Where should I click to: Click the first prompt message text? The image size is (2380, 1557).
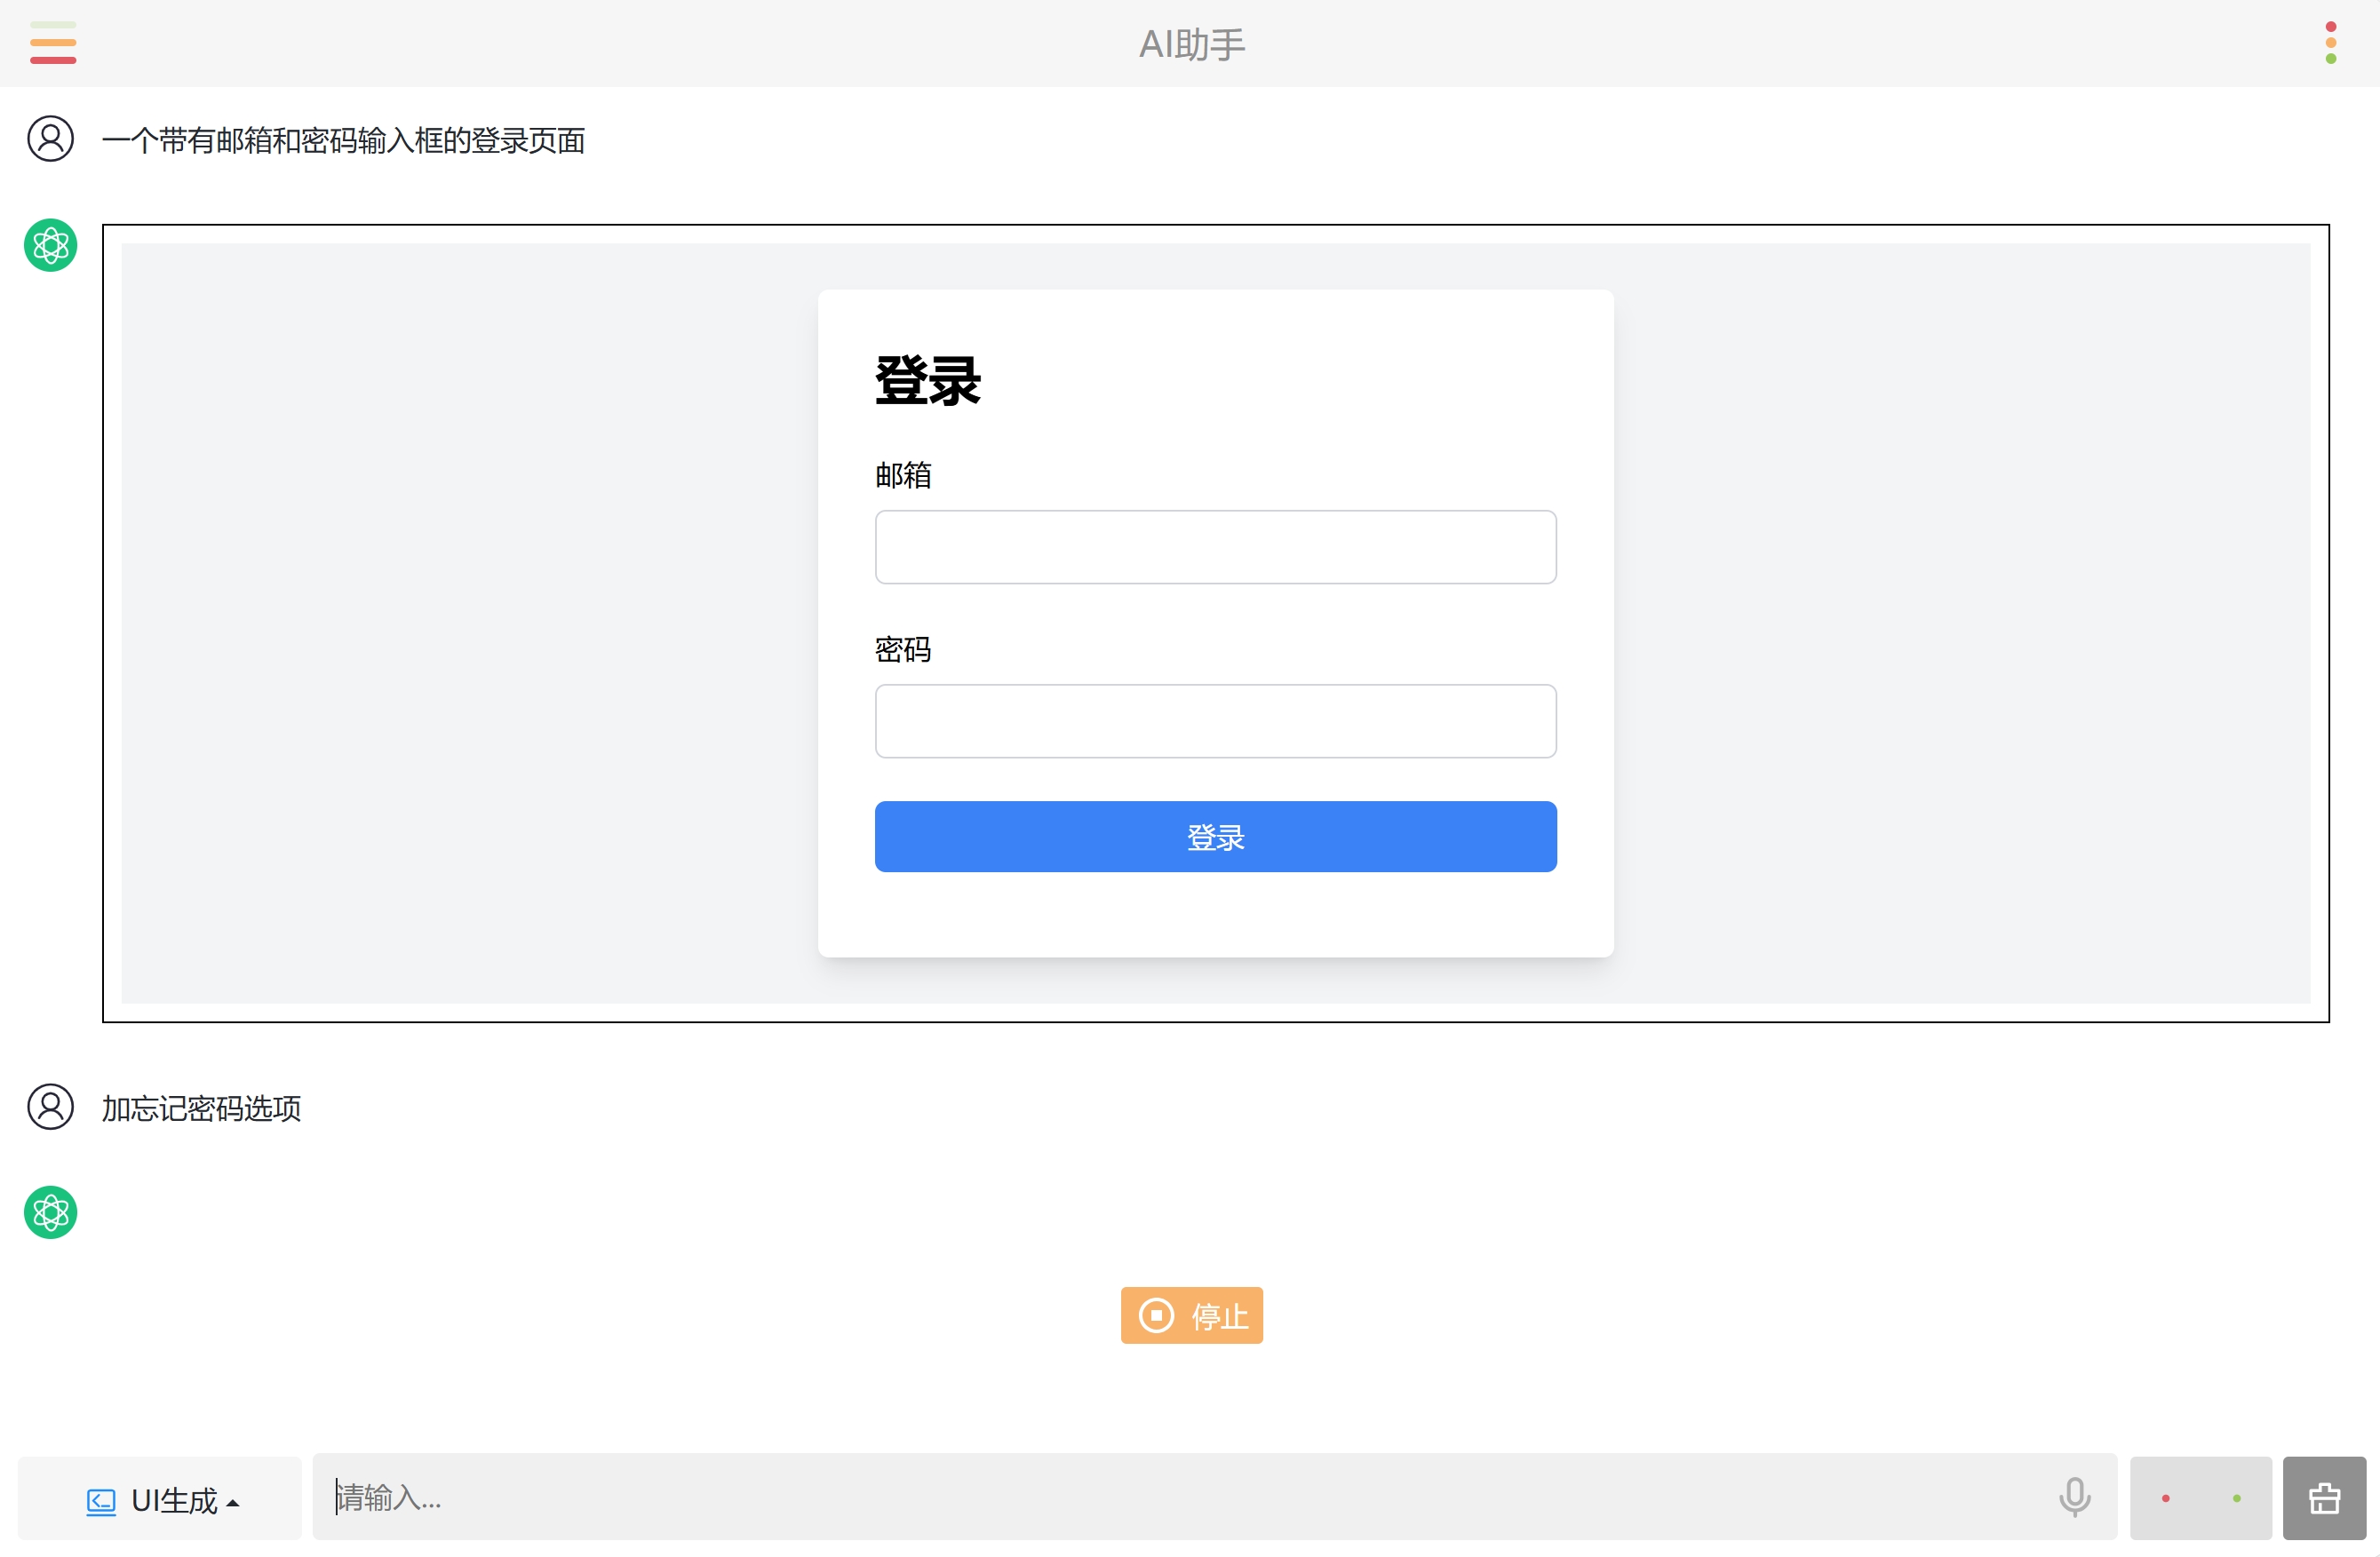tap(343, 141)
